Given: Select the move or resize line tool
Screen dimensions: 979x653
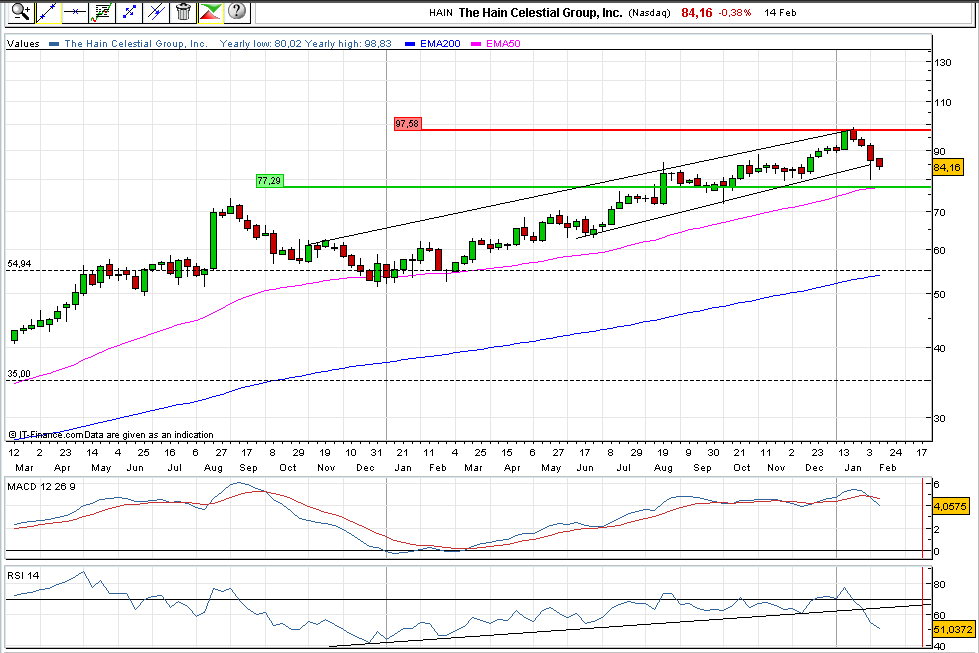Looking at the screenshot, I should click(x=129, y=11).
